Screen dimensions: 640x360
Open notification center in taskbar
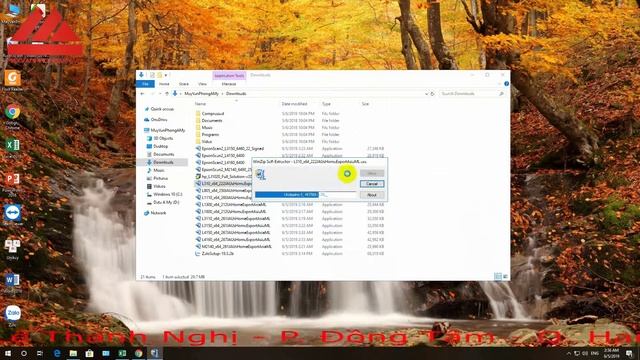[x=629, y=353]
